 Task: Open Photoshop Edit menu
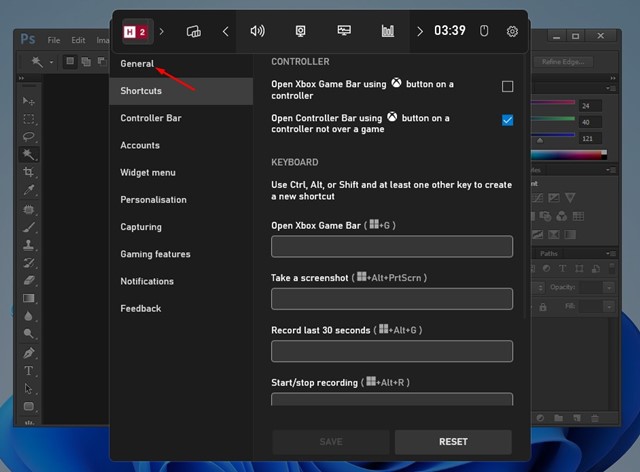78,40
